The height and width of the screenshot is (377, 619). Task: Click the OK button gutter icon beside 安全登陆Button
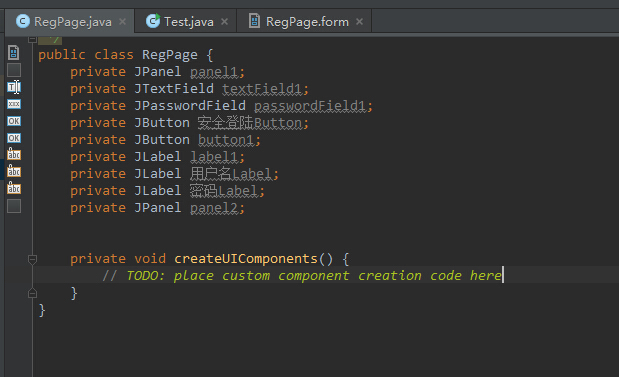pos(14,121)
